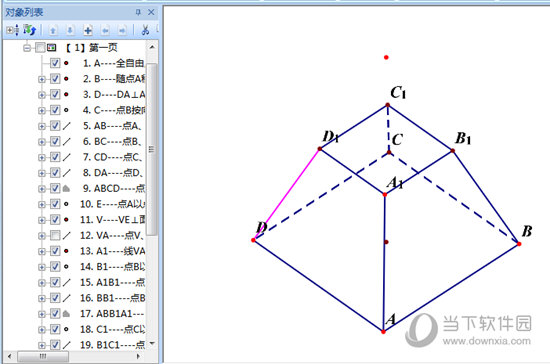Click the left arrow toolbar icon
This screenshot has width=550, height=364.
coord(105,31)
